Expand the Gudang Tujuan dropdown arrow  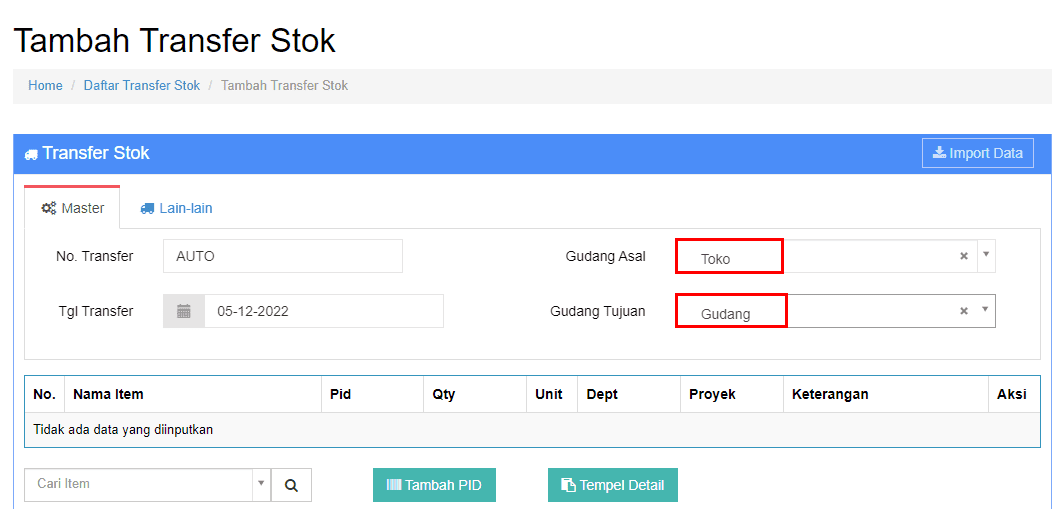pyautogui.click(x=986, y=309)
